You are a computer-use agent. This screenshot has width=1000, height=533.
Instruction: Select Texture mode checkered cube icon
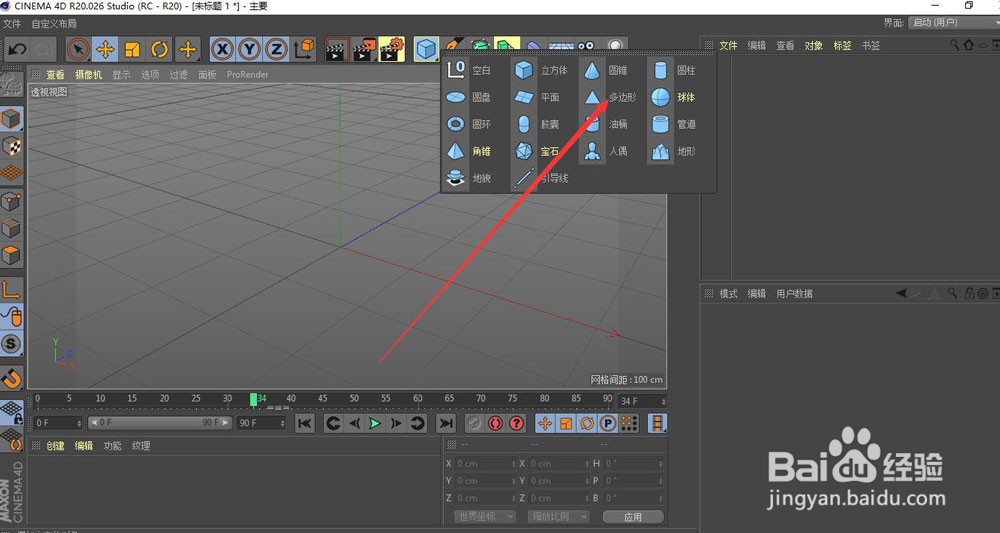click(11, 146)
